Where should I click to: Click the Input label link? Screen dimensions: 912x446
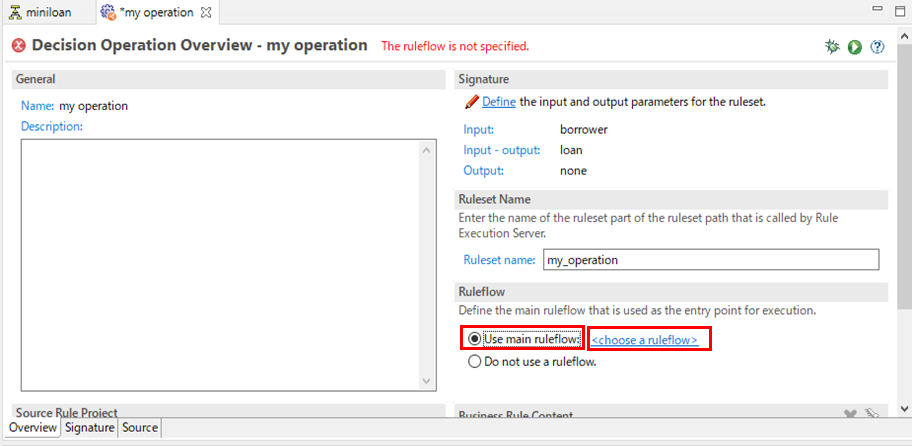click(x=478, y=130)
